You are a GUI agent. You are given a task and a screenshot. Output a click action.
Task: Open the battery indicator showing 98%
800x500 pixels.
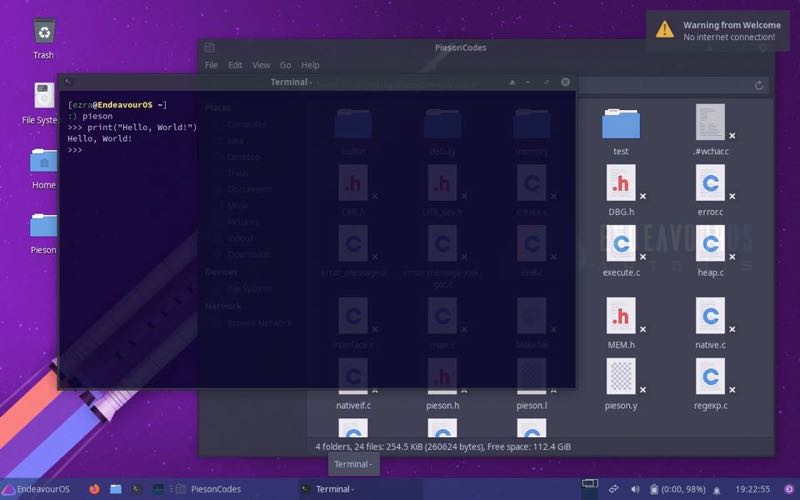[x=678, y=489]
